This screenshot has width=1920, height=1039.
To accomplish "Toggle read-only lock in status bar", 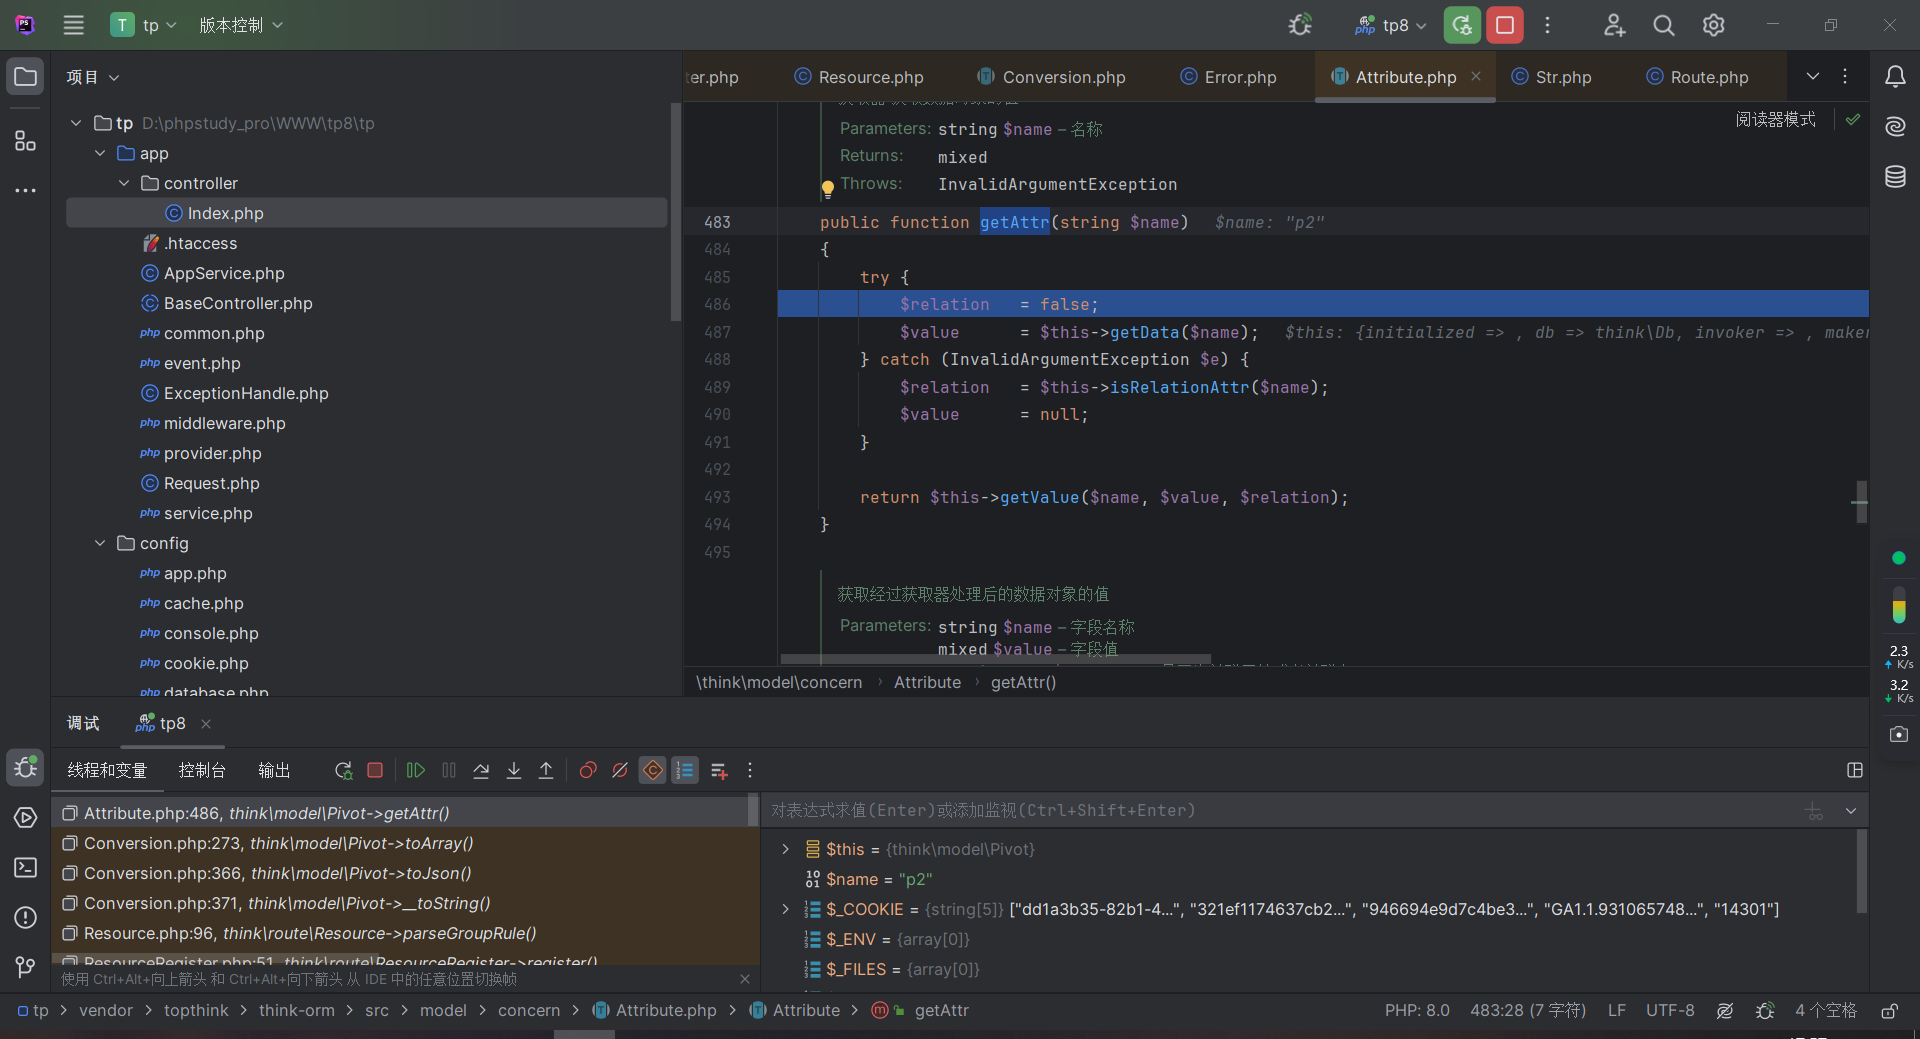I will click(x=1889, y=1011).
